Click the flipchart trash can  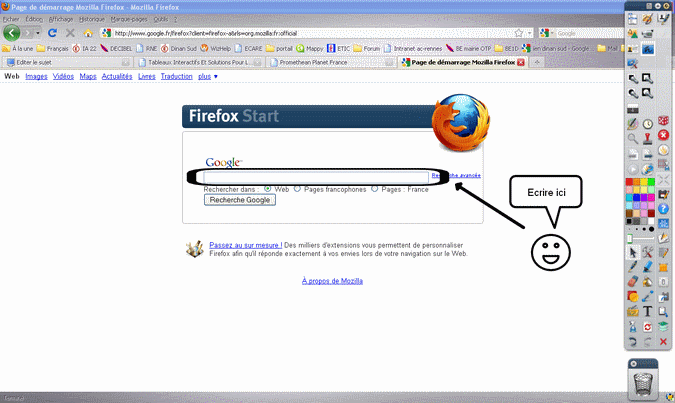(x=643, y=384)
